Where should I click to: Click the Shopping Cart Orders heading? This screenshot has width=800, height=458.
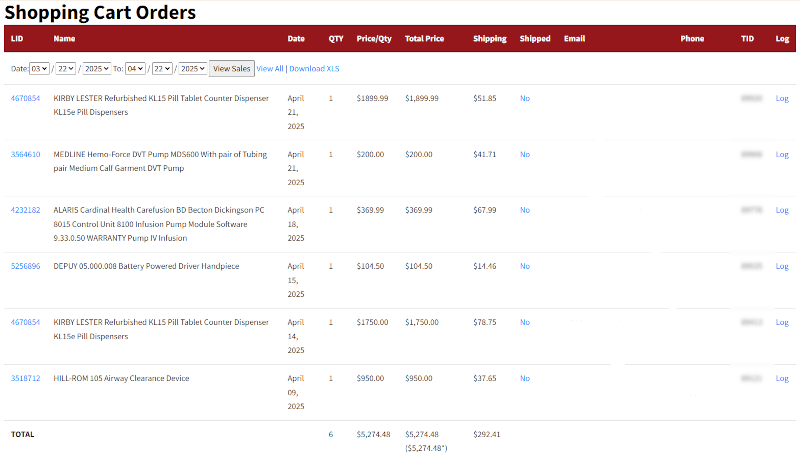(x=100, y=12)
